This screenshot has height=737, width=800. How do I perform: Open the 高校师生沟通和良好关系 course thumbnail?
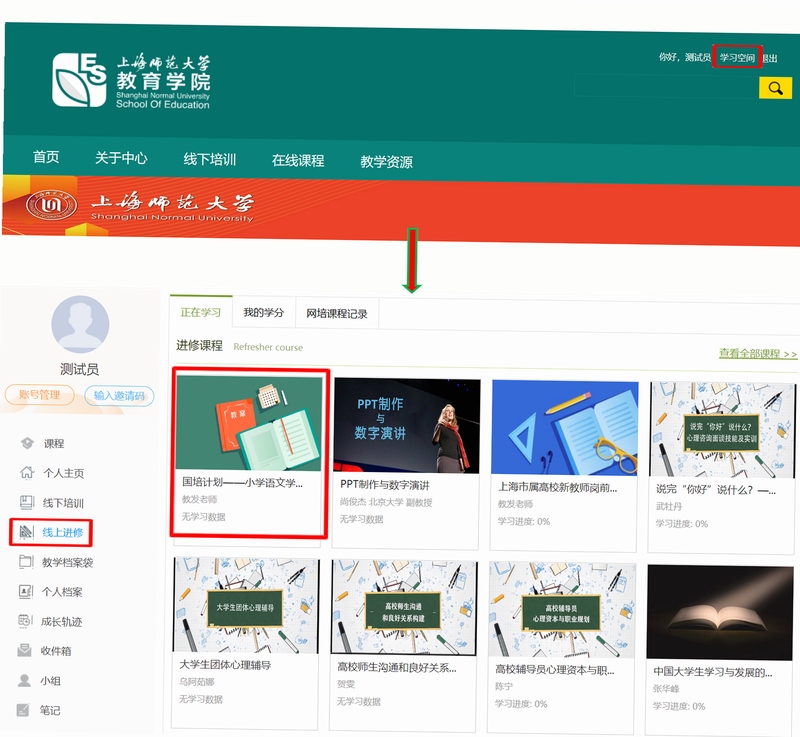[x=404, y=608]
